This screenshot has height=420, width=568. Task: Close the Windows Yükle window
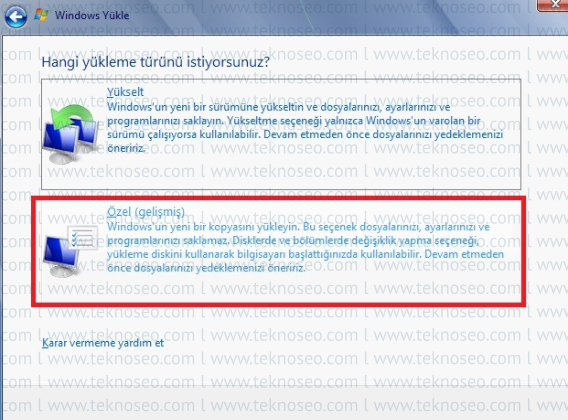553,4
